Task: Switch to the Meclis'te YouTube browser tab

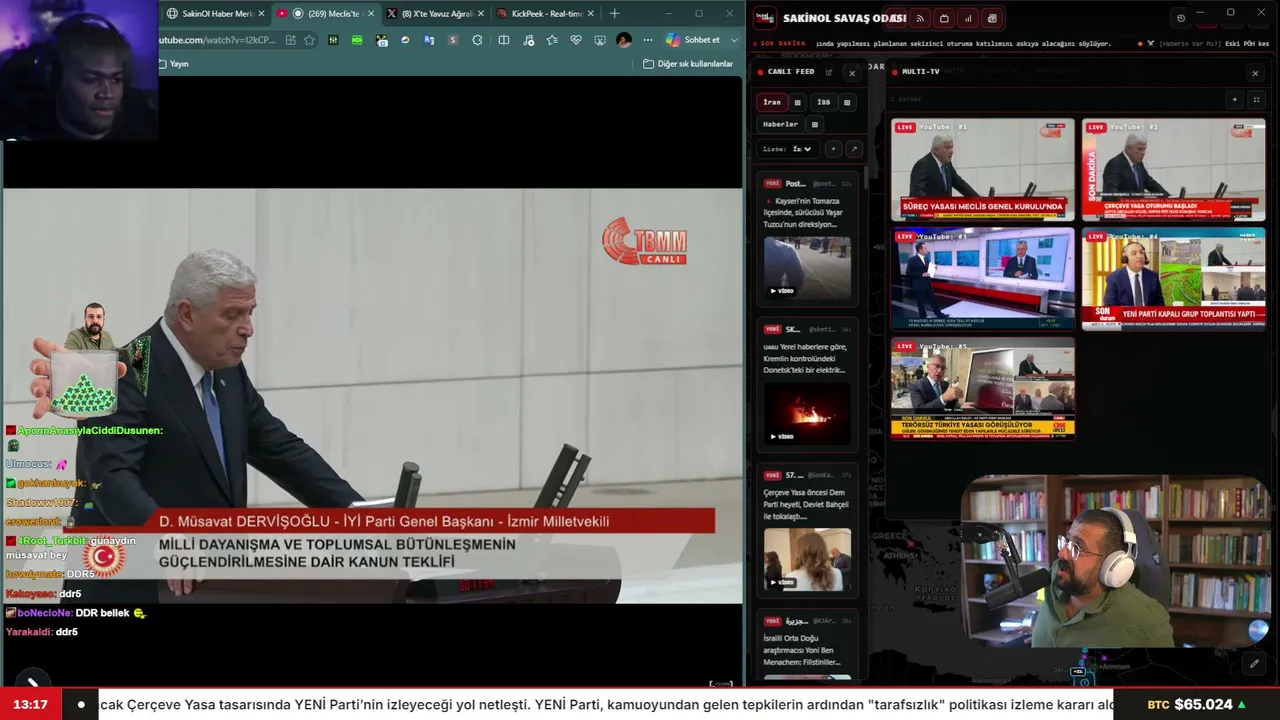Action: click(326, 14)
